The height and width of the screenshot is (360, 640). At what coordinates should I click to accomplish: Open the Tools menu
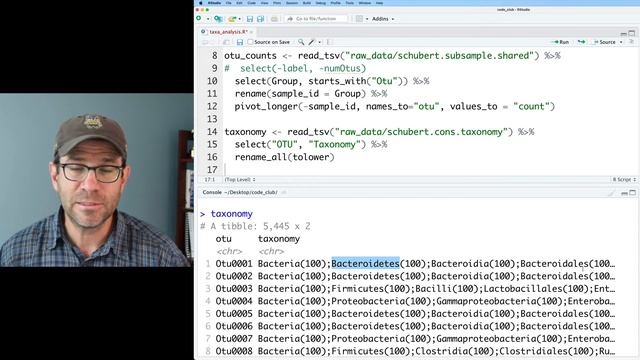click(x=350, y=3)
